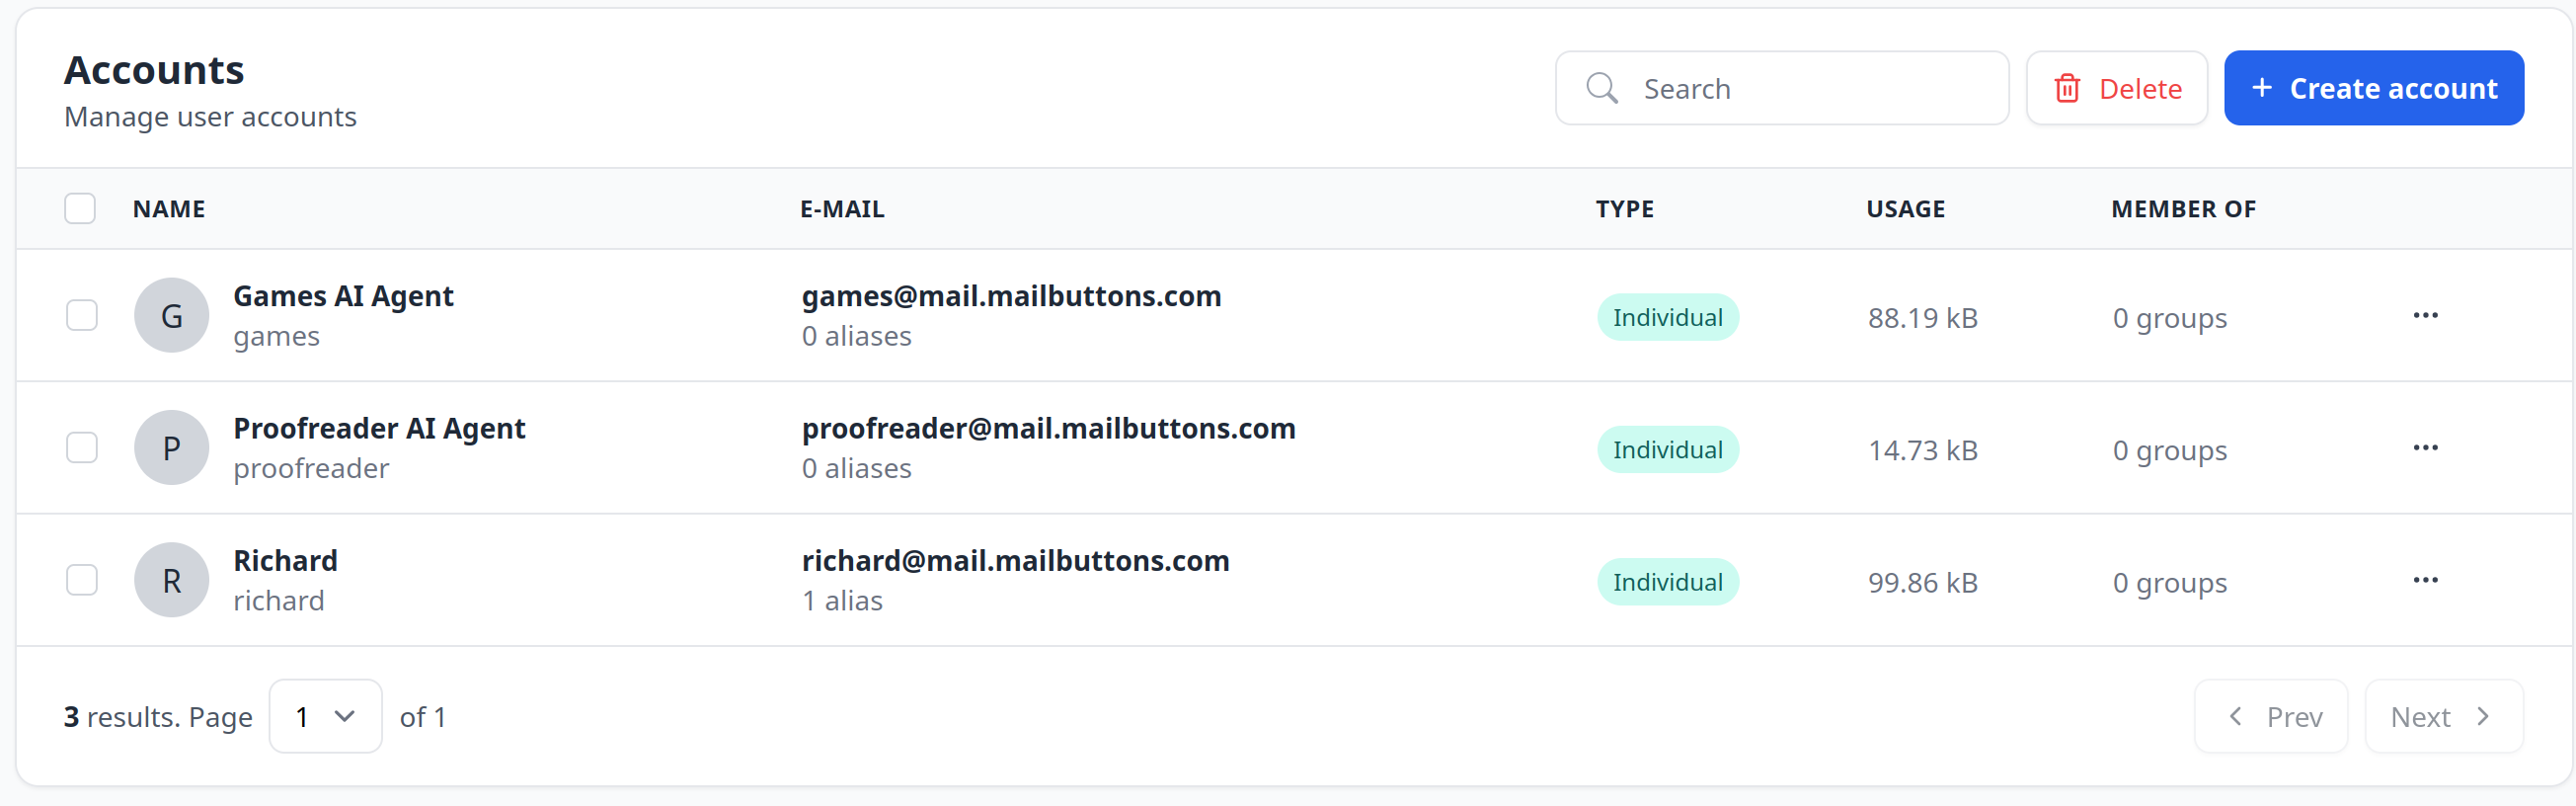Screen dimensions: 2576x806
Task: Sort by the NAME column header
Action: [x=168, y=208]
